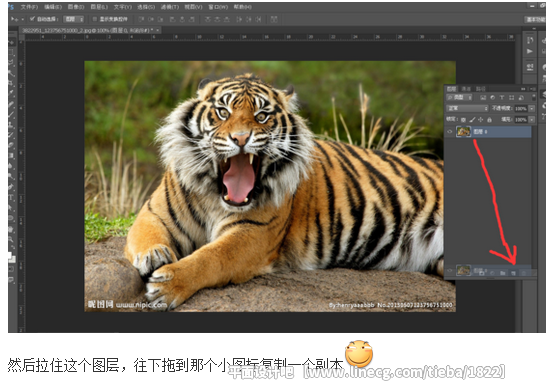Filter layers by type layer icon

tap(502, 97)
